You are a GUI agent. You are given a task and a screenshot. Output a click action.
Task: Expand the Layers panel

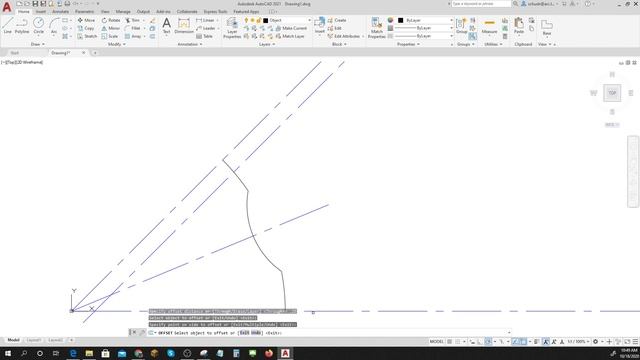click(x=267, y=44)
